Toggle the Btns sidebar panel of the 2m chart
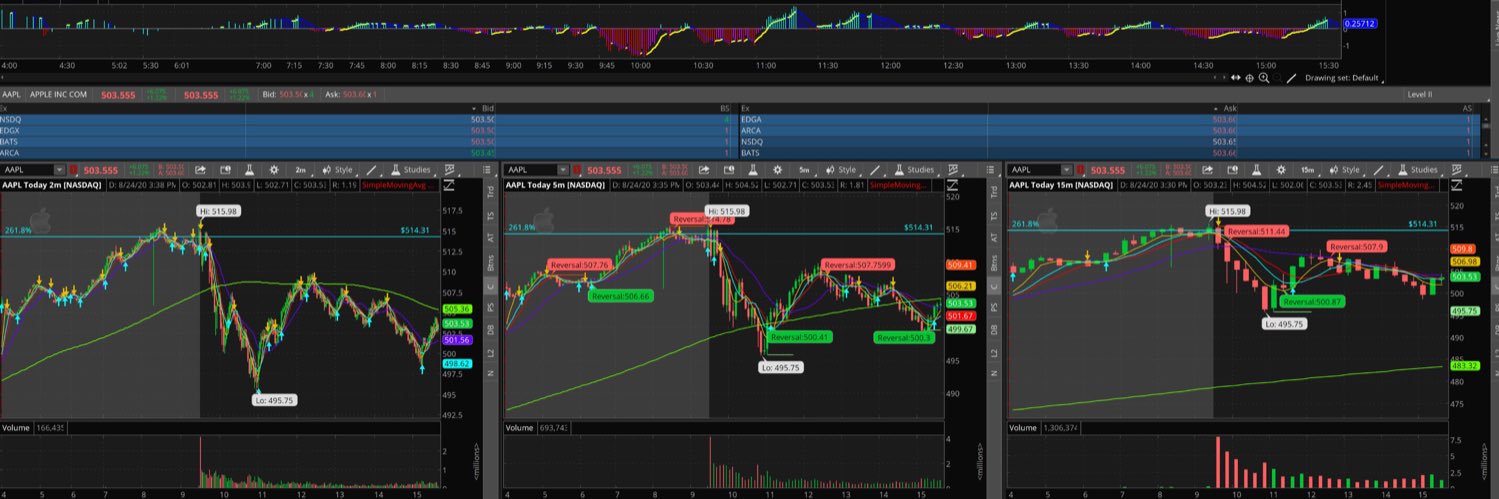 click(489, 262)
